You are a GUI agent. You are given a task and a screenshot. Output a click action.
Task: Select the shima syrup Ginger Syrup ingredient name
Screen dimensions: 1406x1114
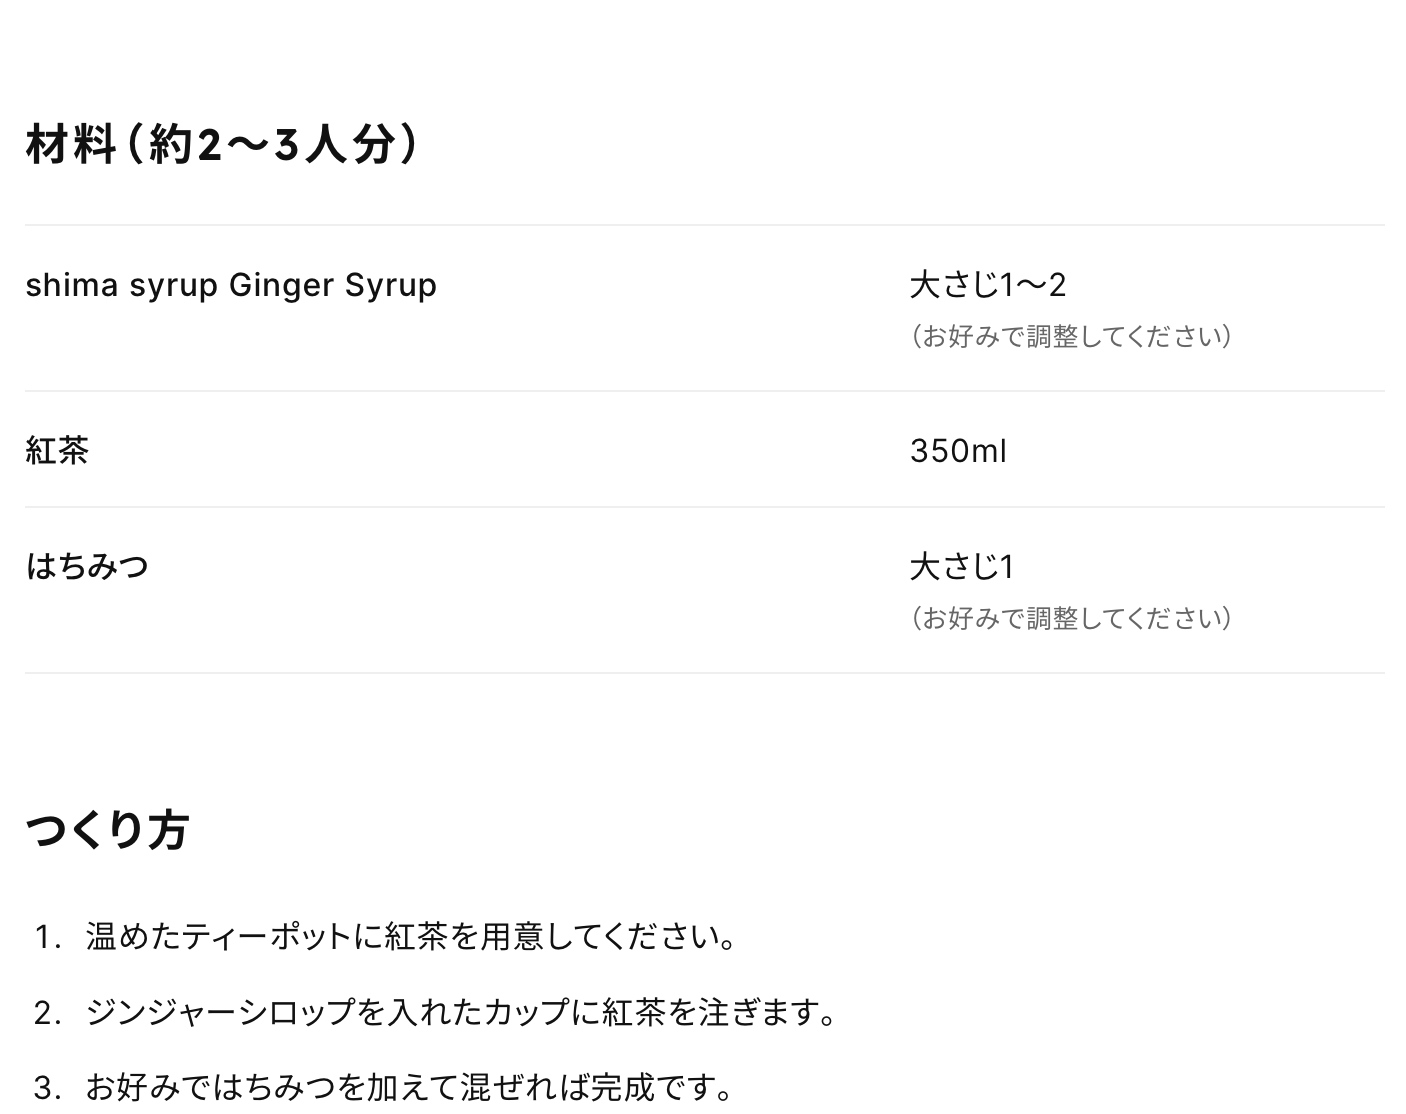pos(231,285)
